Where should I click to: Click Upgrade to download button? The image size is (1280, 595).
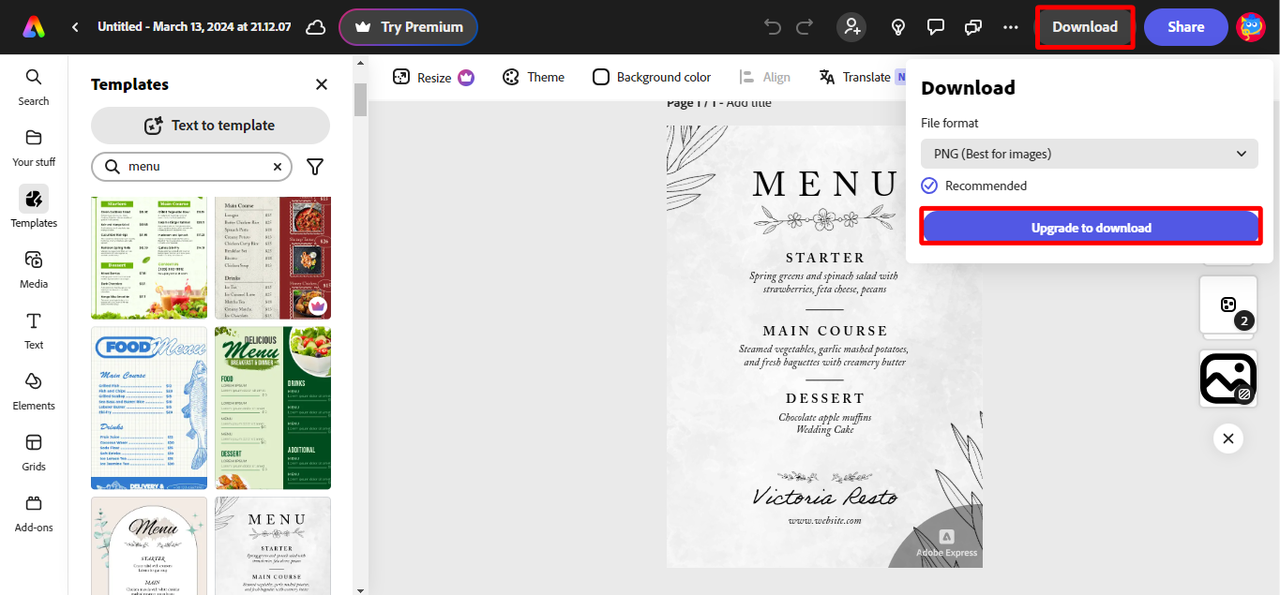pyautogui.click(x=1090, y=227)
